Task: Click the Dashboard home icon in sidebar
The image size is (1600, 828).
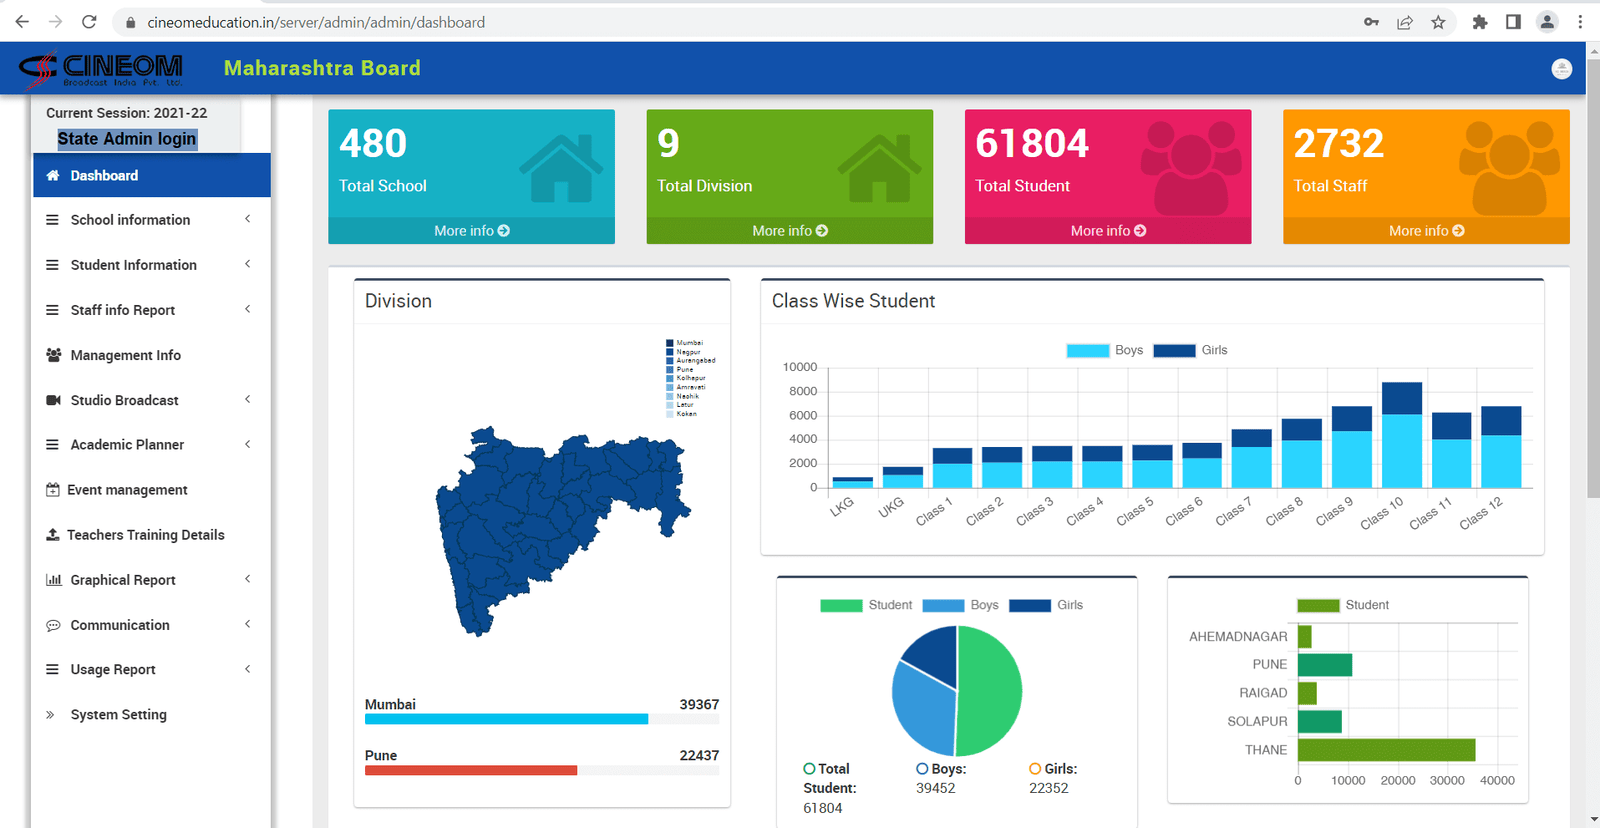Action: pos(53,176)
